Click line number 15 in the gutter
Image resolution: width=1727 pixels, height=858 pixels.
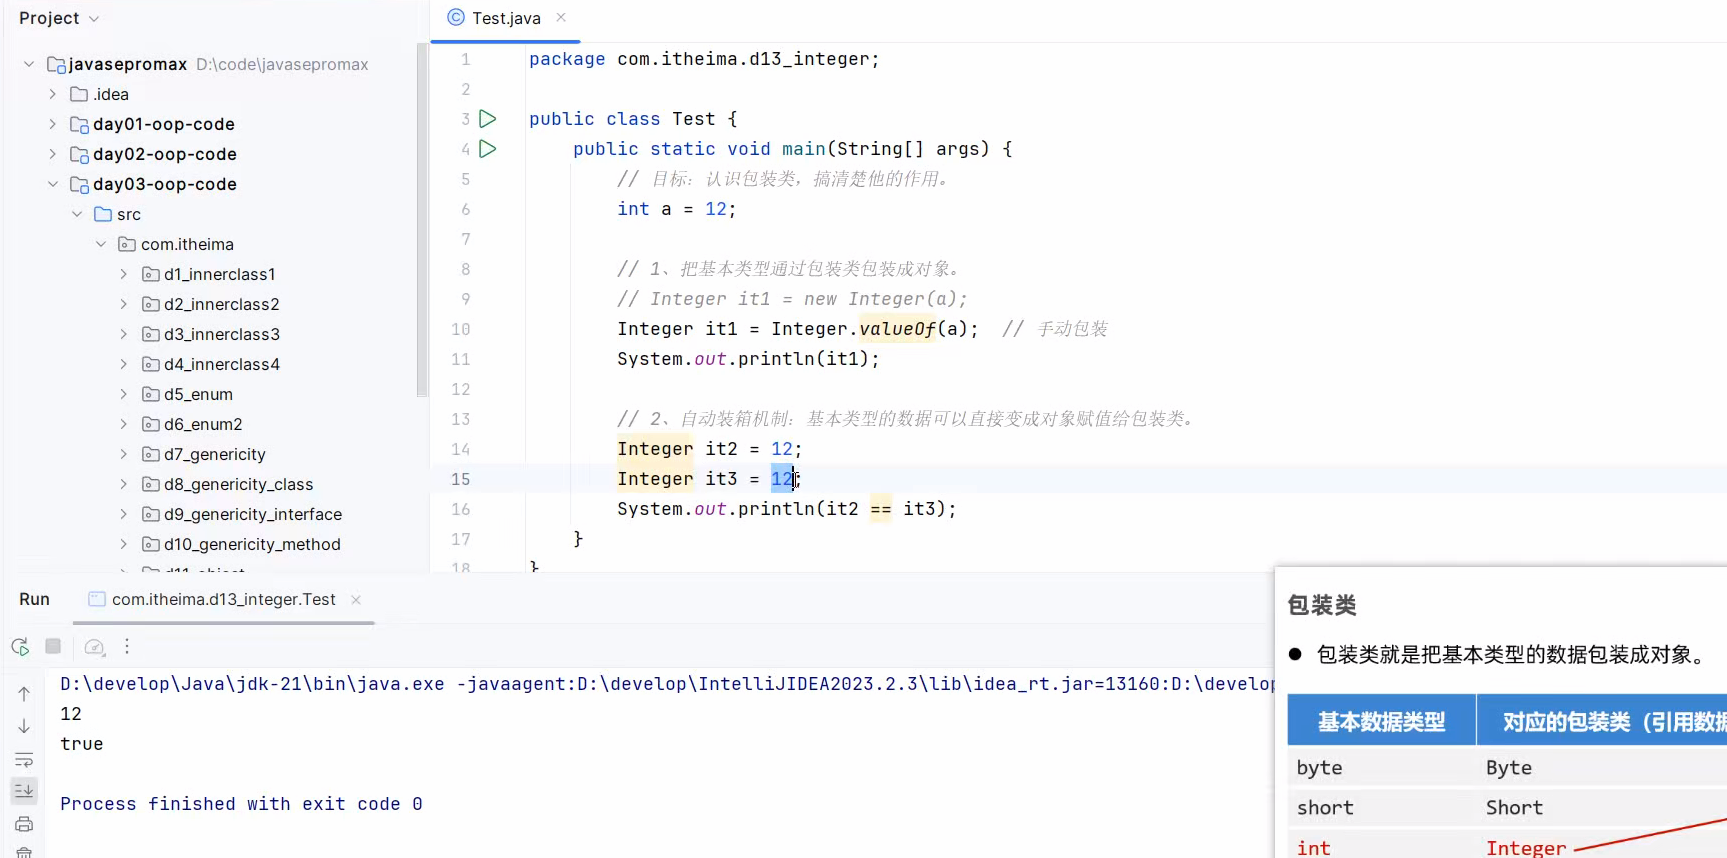tap(460, 479)
